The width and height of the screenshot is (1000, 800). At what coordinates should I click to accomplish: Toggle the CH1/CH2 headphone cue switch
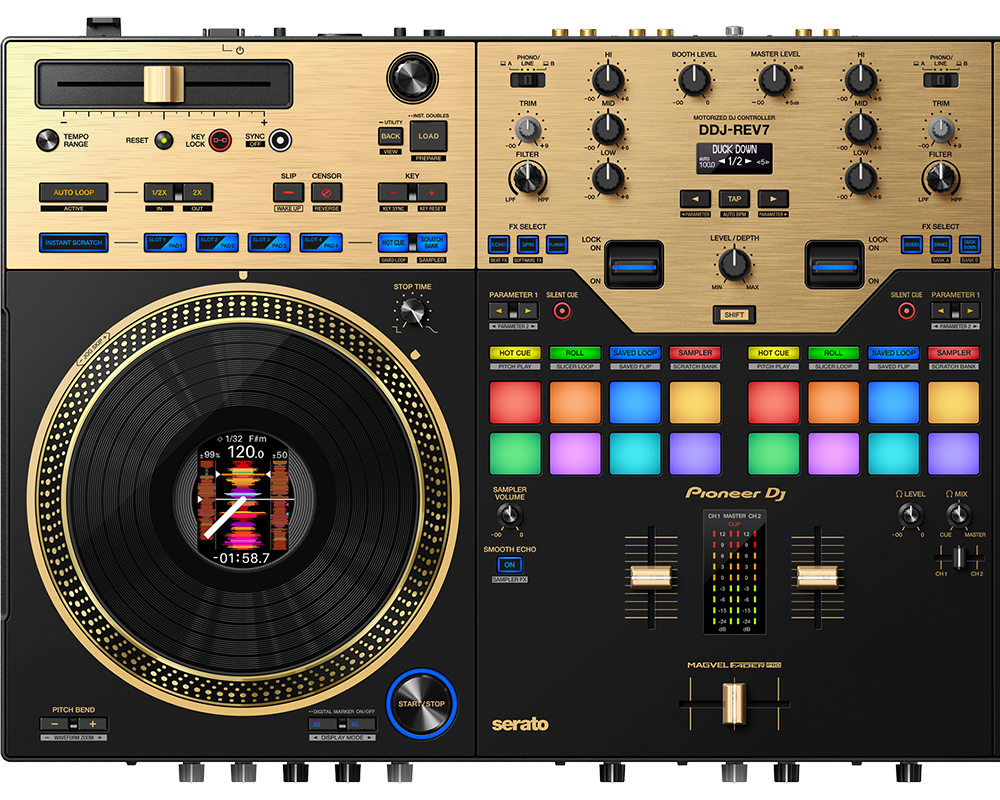(958, 558)
